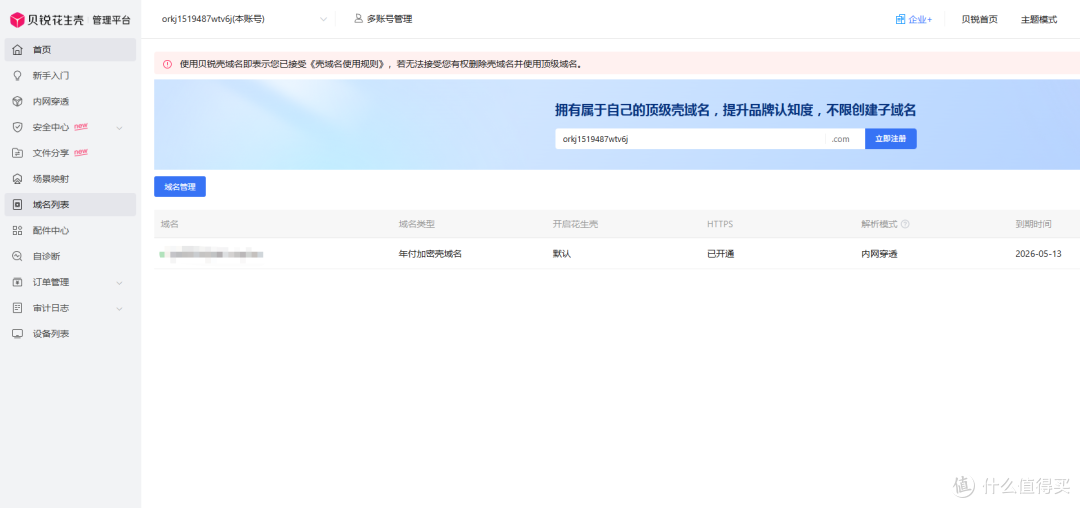Click the red warning icon in notice bar
1080x508 pixels.
coord(167,65)
